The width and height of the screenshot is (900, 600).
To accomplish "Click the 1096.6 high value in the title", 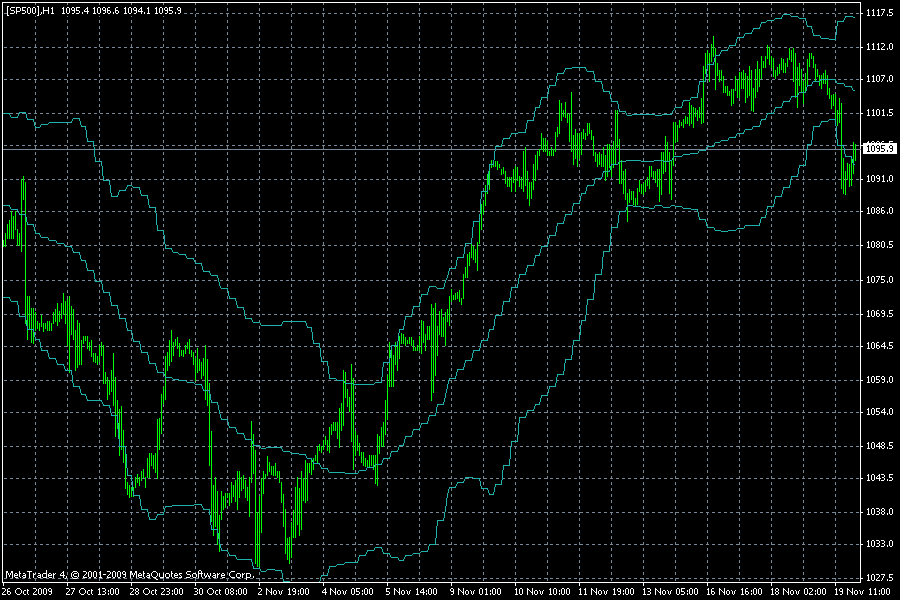I will pos(105,8).
